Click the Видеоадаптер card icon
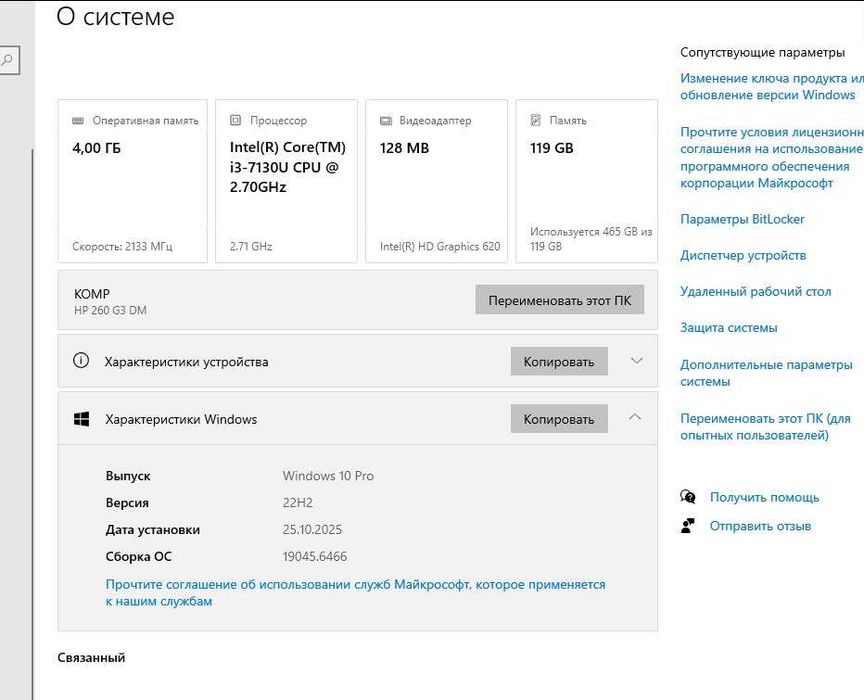This screenshot has height=700, width=864. pos(386,120)
